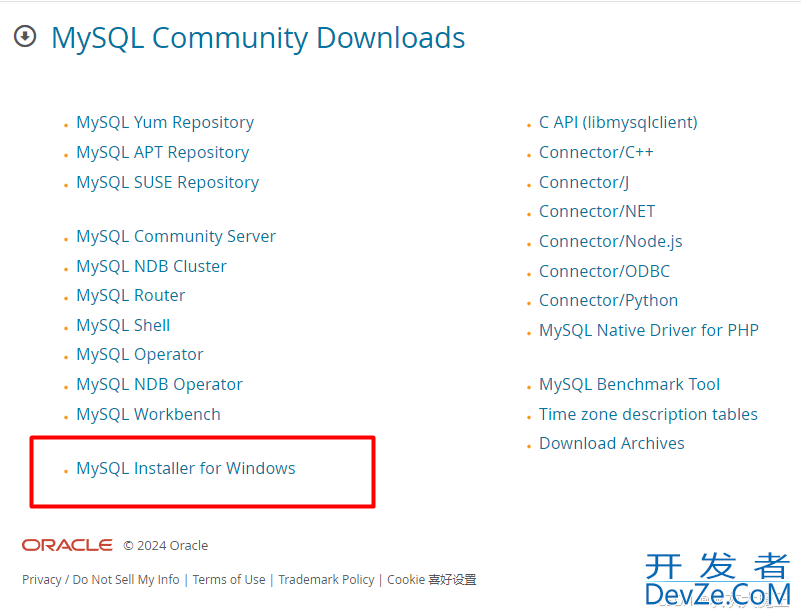Open C API (libmysqlclient) link
This screenshot has width=801, height=616.
coord(618,123)
